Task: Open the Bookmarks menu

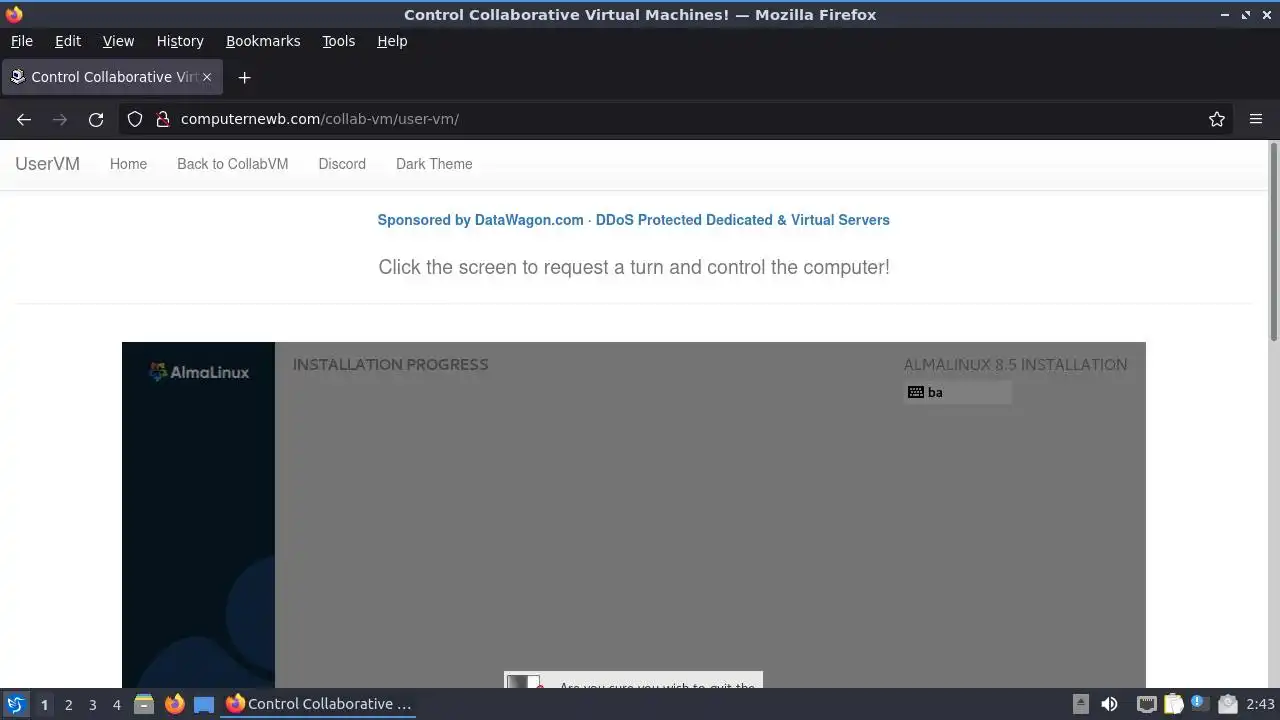Action: point(263,41)
